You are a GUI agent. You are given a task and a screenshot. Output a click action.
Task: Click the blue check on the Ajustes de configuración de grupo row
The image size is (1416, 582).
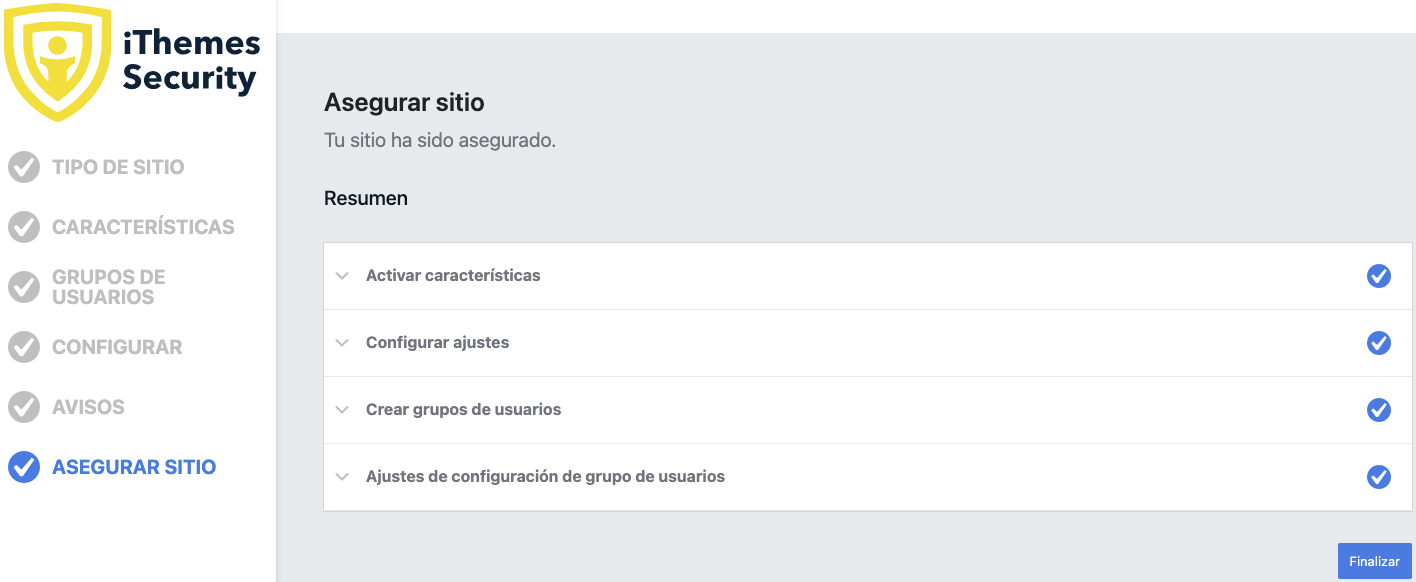(x=1379, y=477)
